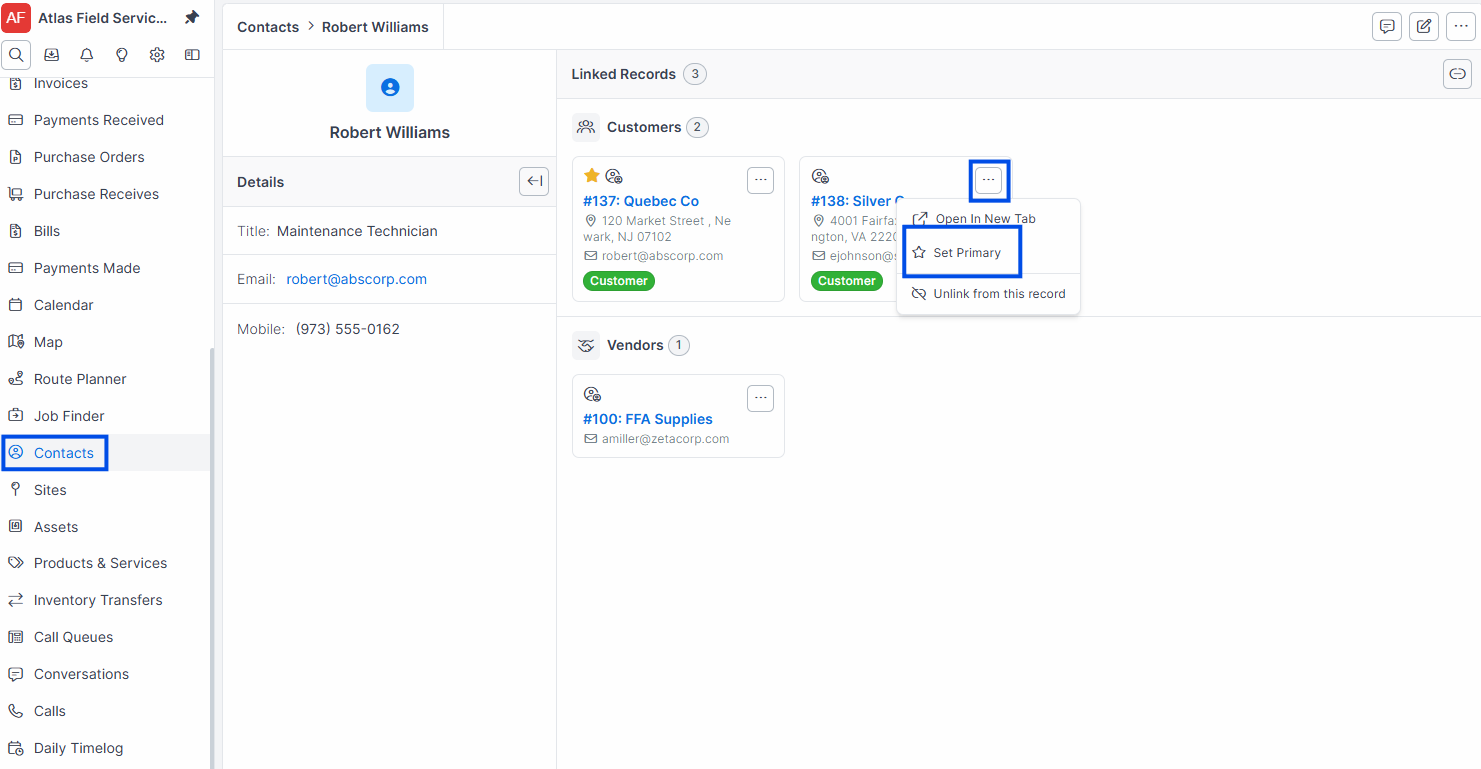1481x769 pixels.
Task: Choose Unlink from this record
Action: pyautogui.click(x=988, y=294)
